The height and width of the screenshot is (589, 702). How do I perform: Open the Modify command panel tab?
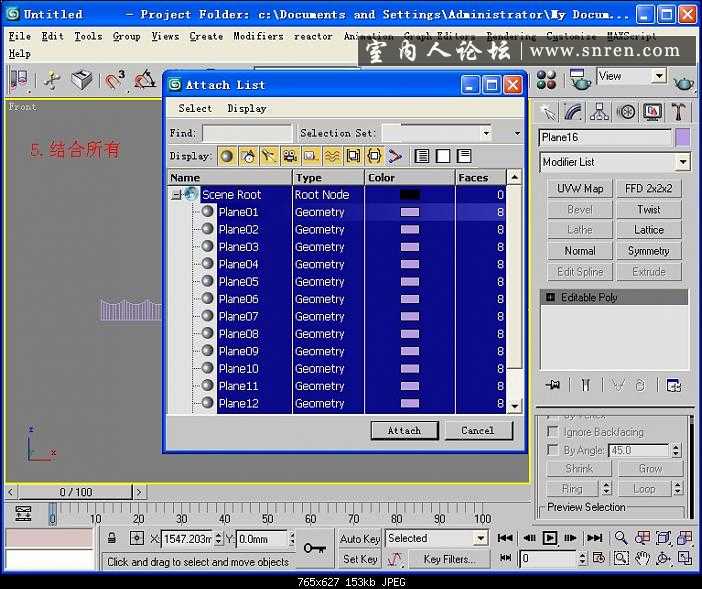[574, 112]
